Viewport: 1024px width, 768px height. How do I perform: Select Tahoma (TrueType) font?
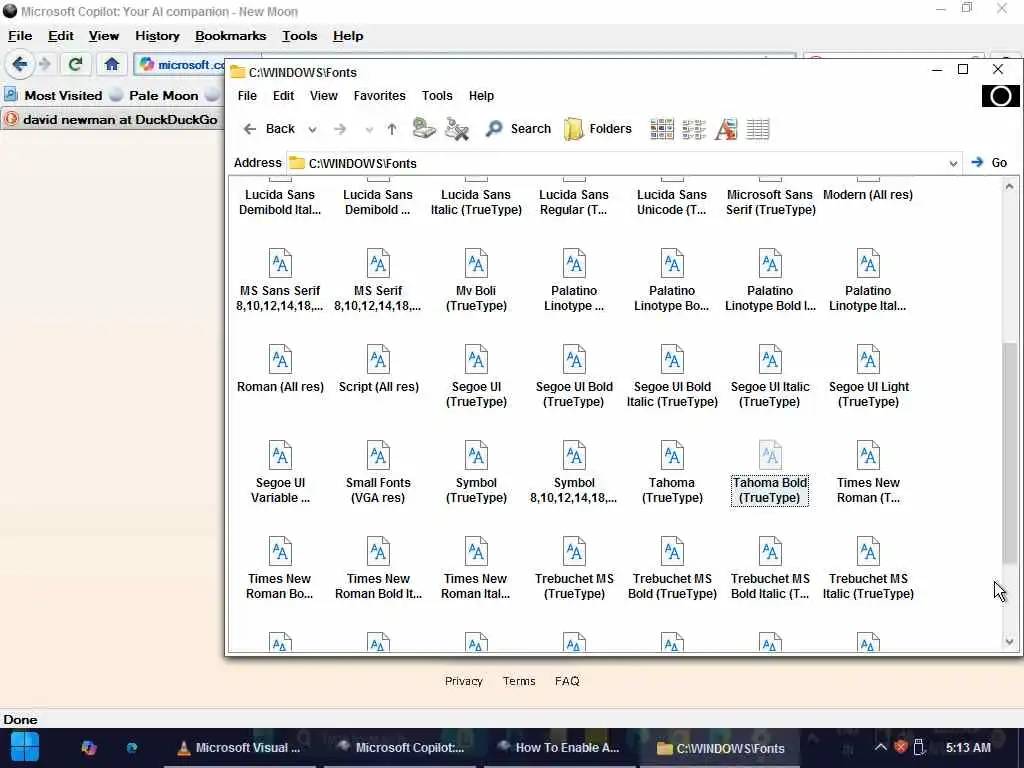[x=672, y=472]
